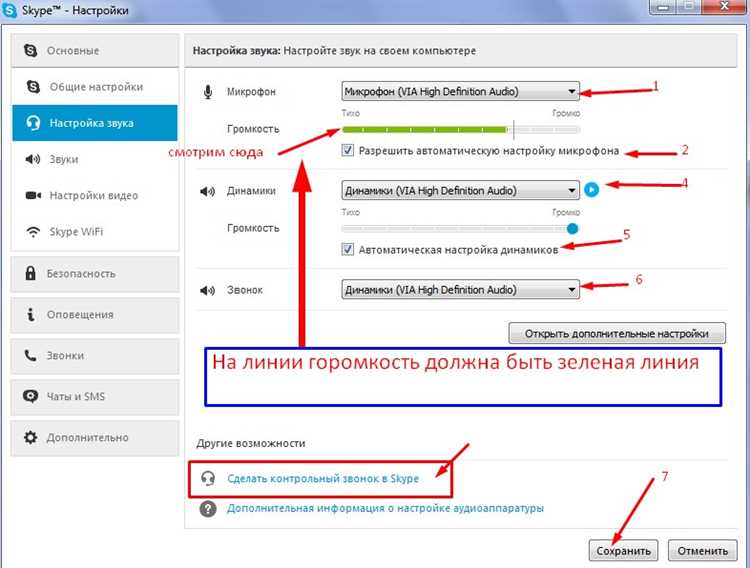The height and width of the screenshot is (568, 750).
Task: Select Звуки in sidebar
Action: pos(95,159)
